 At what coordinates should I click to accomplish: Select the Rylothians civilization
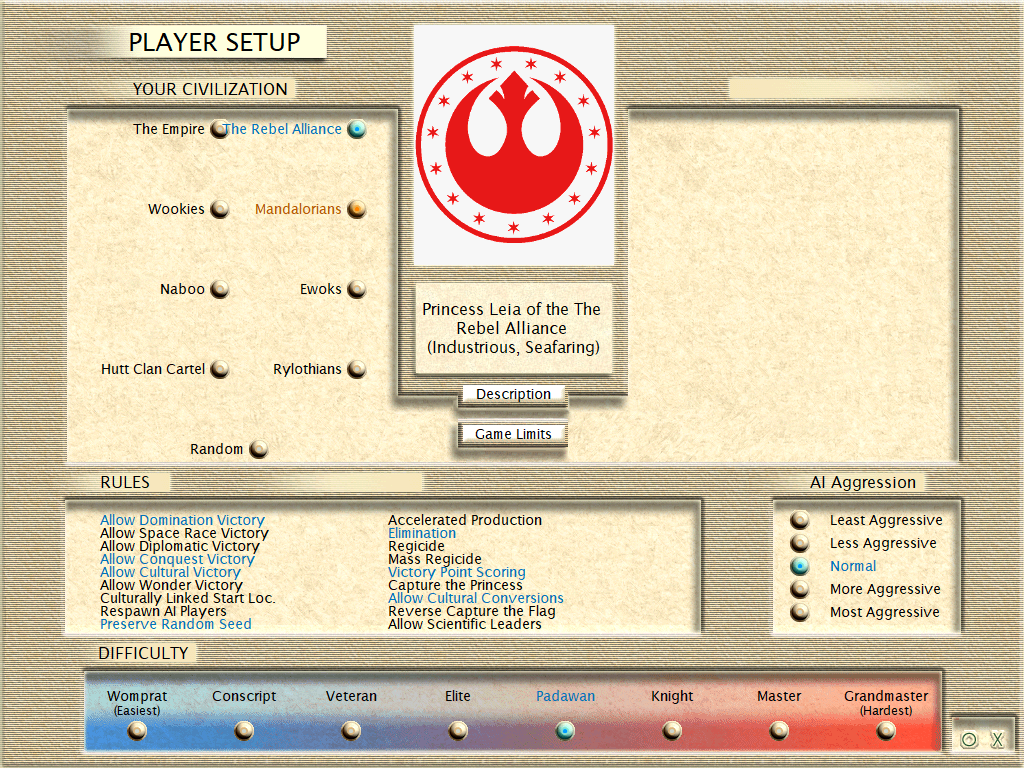click(x=357, y=369)
